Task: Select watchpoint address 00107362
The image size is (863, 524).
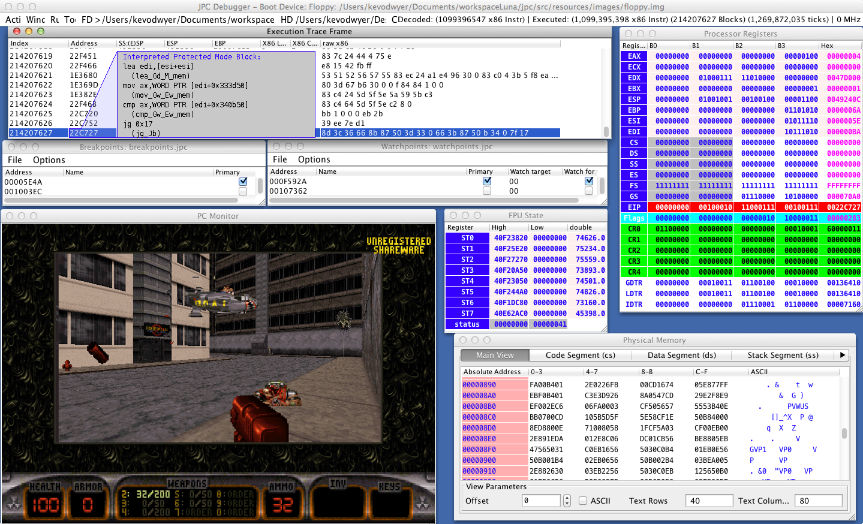Action: pos(288,191)
